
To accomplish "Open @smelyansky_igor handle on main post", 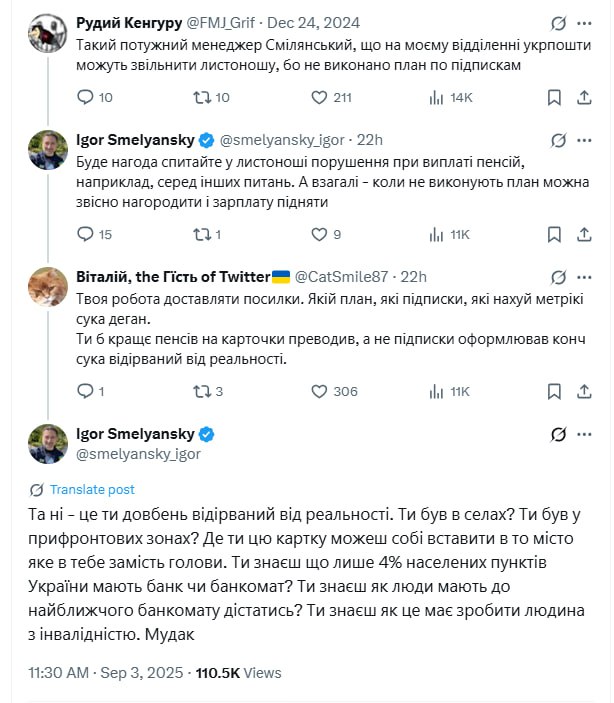I will tap(138, 453).
